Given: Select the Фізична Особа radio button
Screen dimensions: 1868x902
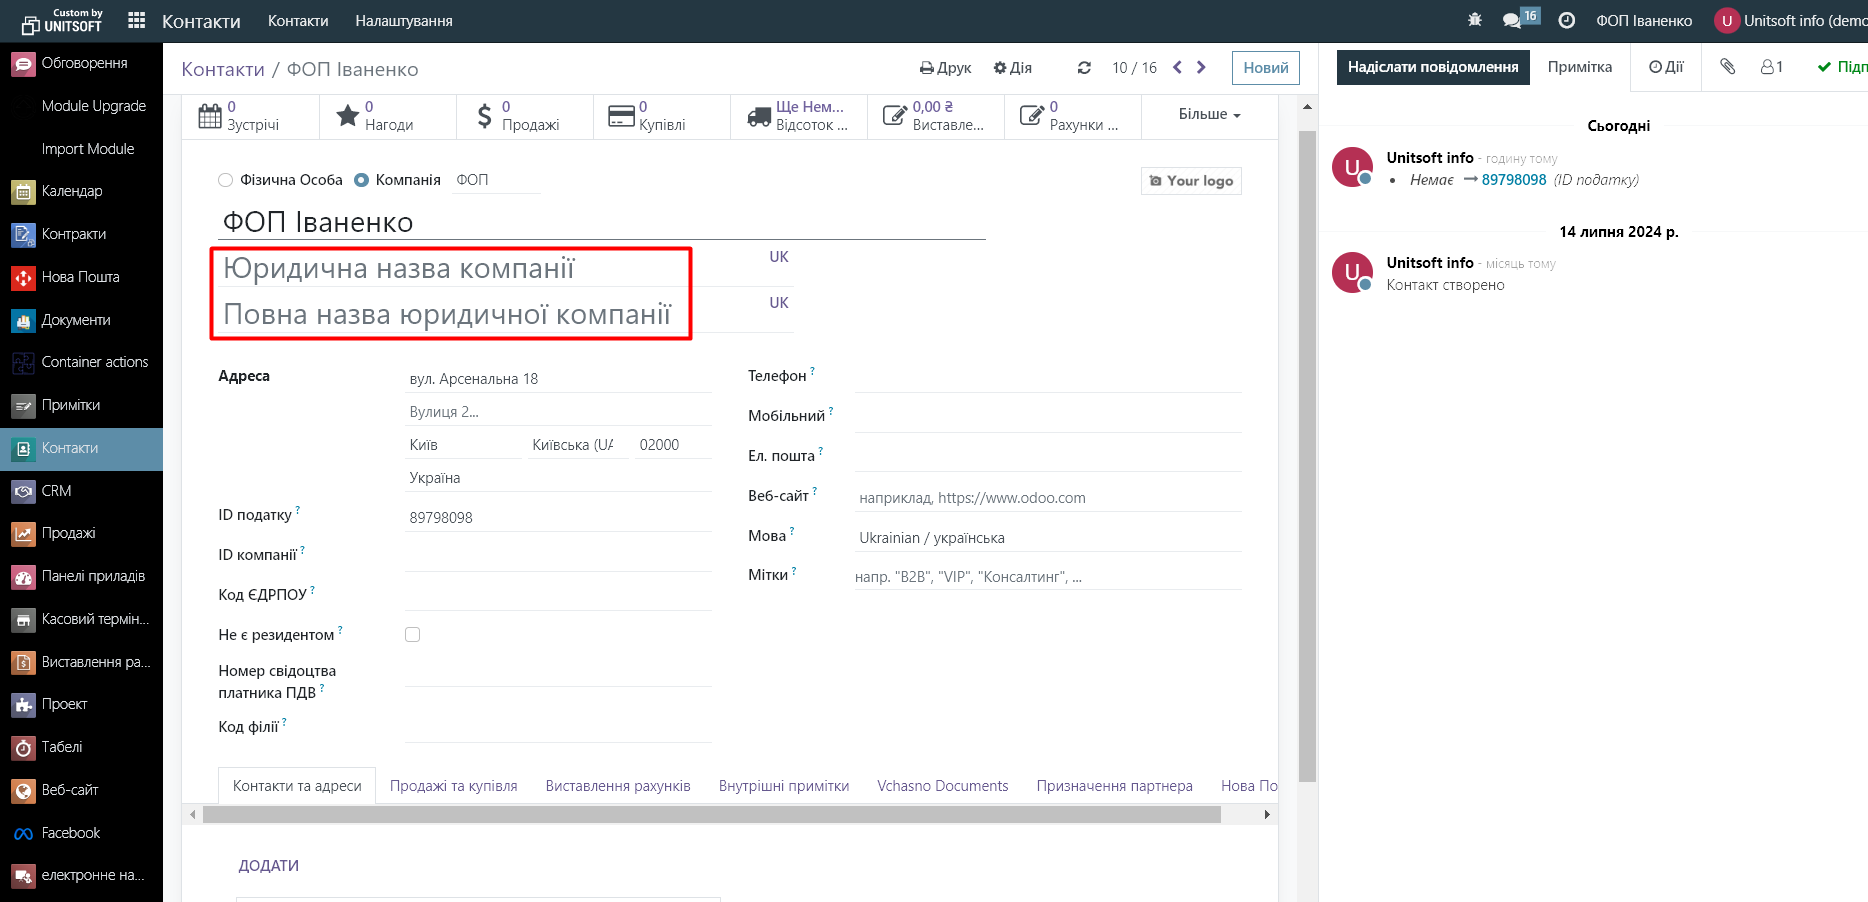Looking at the screenshot, I should 225,180.
